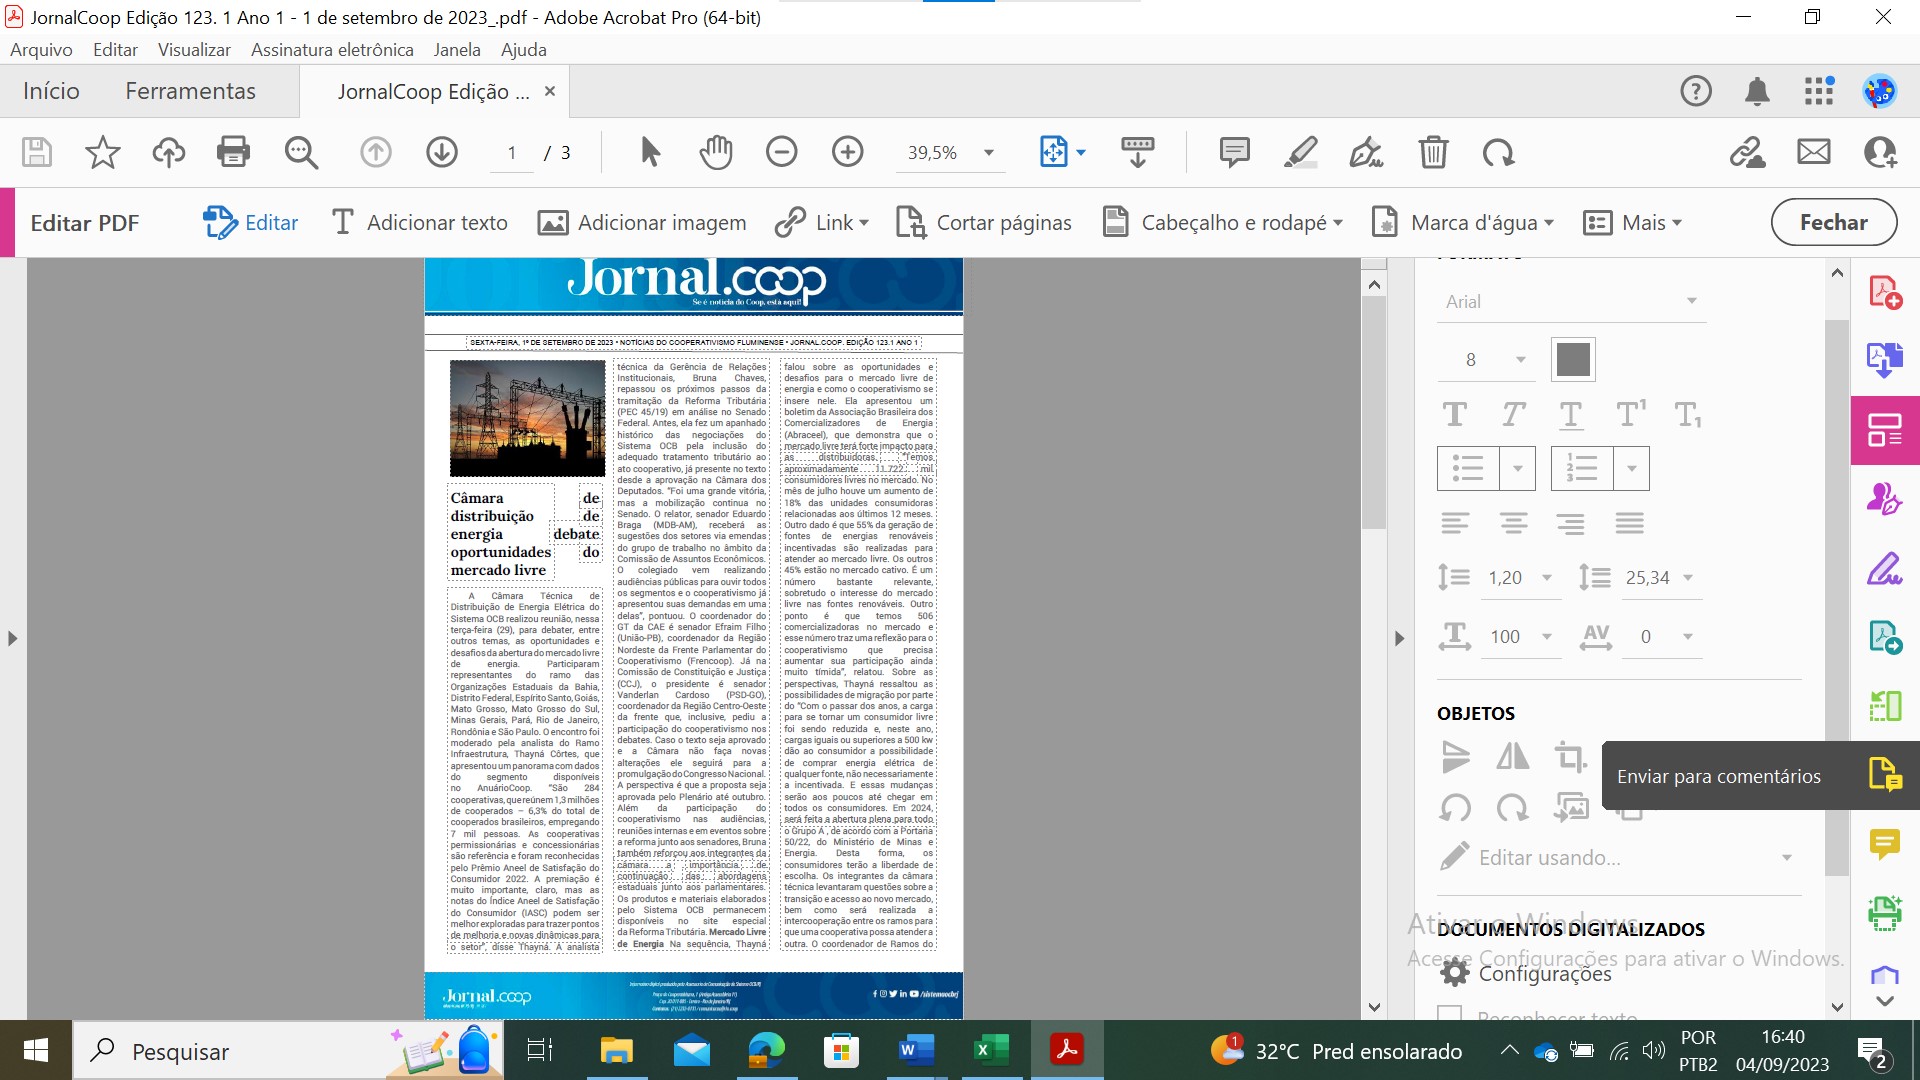Open the Visualizar menu
This screenshot has width=1920, height=1080.
(x=193, y=49)
